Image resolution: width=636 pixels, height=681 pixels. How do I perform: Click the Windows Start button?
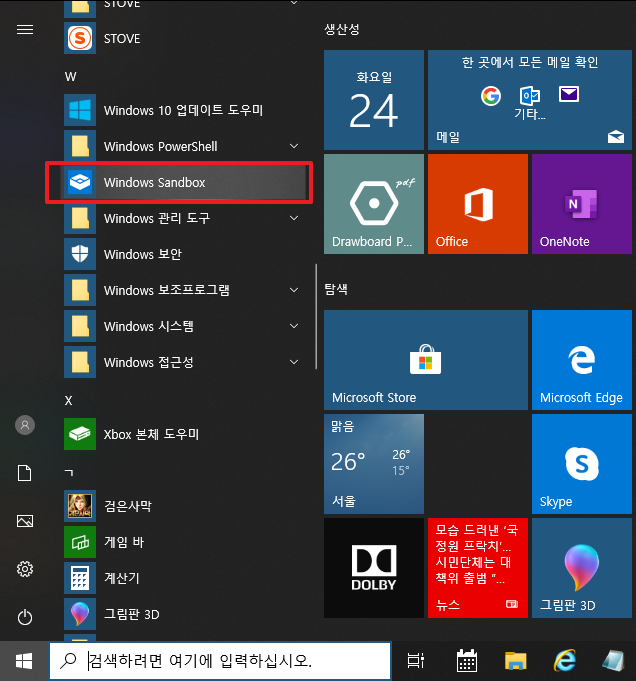[x=24, y=661]
